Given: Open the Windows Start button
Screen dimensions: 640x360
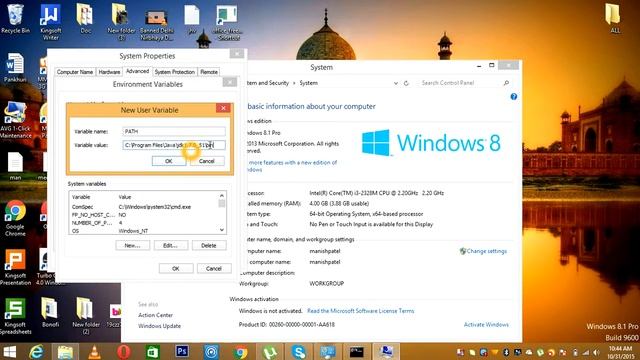Looking at the screenshot, I should 10,351.
